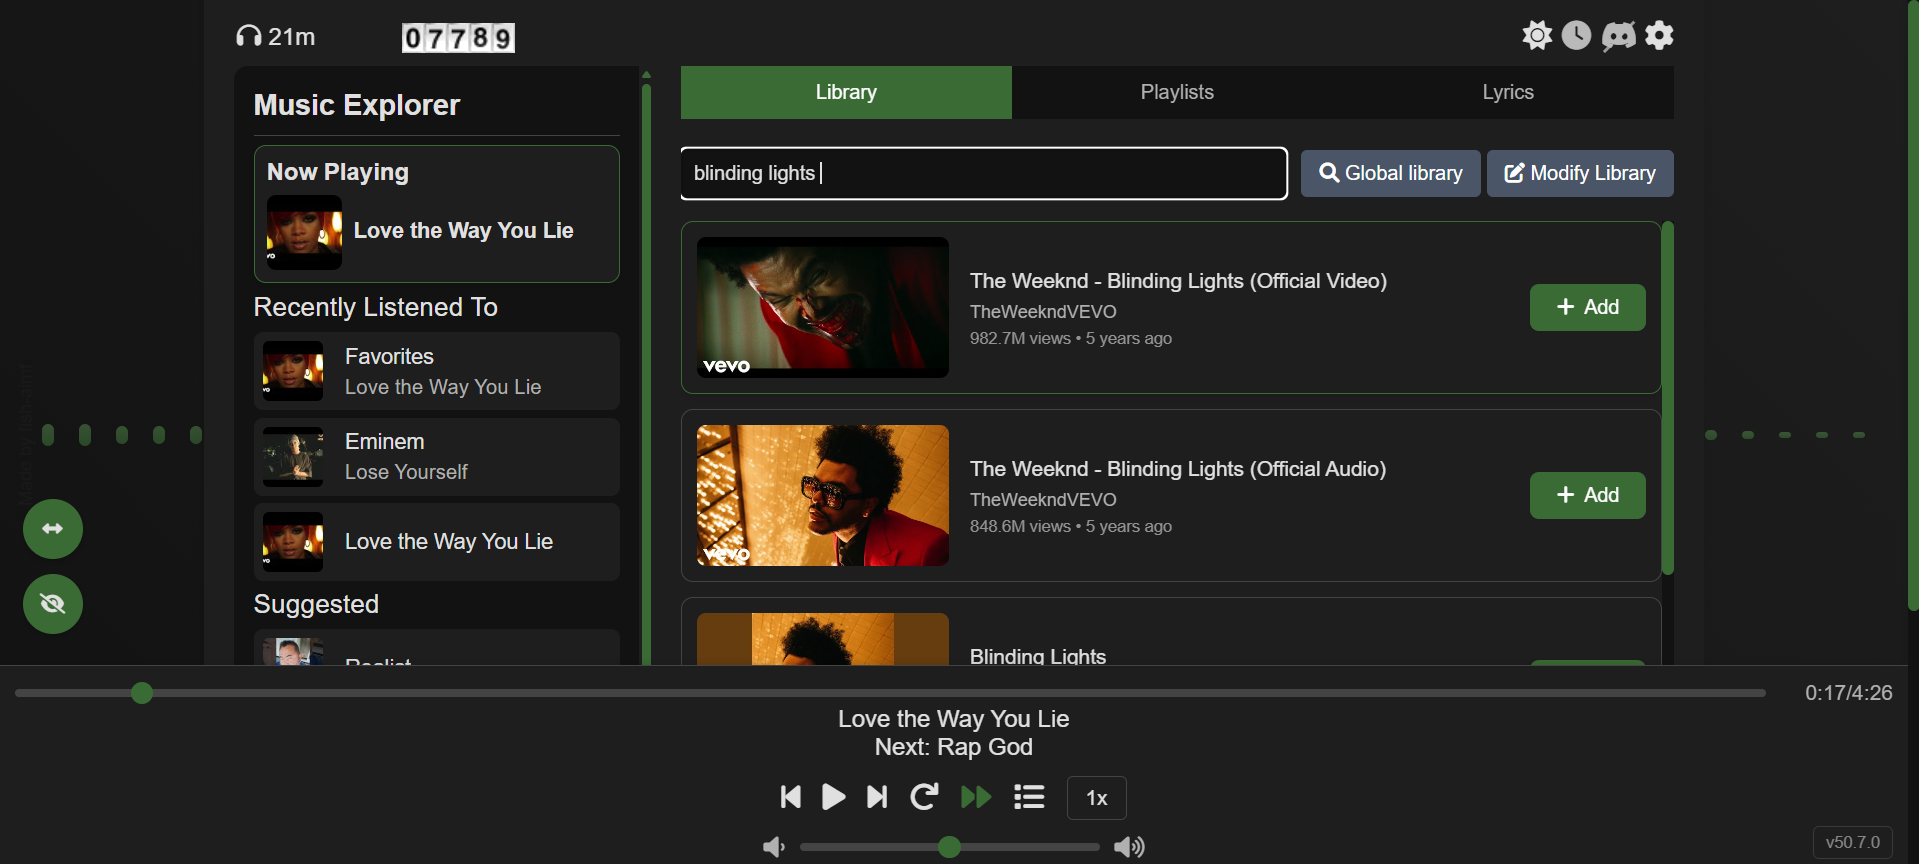Click the search results scrollbar
The height and width of the screenshot is (864, 1919).
[1668, 398]
